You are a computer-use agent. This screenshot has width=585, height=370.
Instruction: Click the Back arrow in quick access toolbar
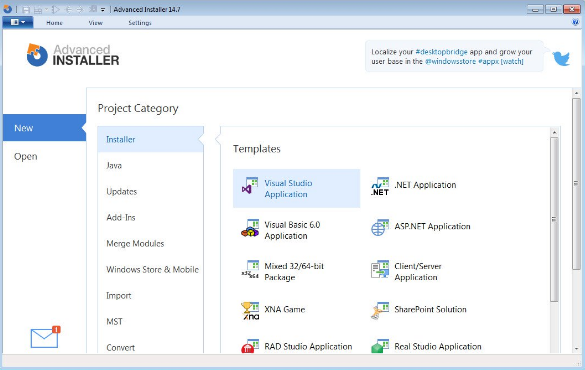point(68,9)
